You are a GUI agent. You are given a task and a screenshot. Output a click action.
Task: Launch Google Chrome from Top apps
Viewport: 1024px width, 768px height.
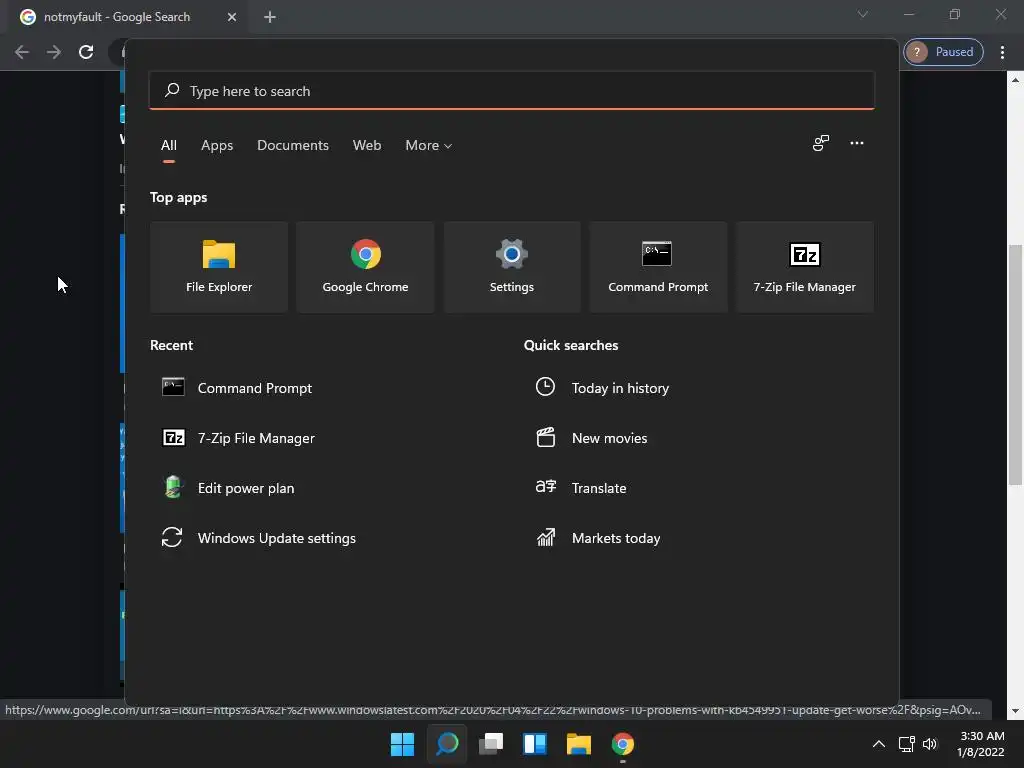pos(365,267)
